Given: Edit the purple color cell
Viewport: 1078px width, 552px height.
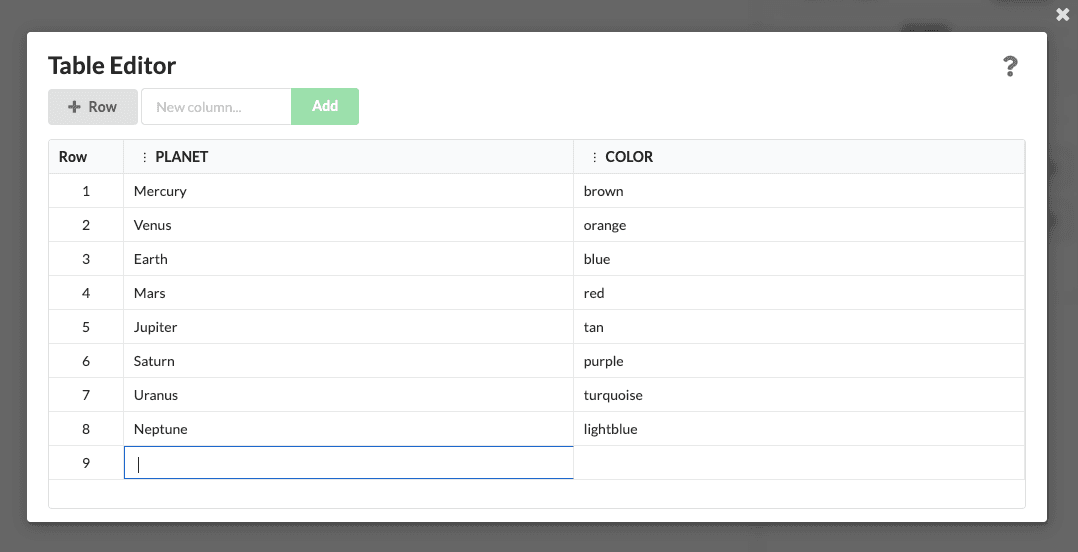Looking at the screenshot, I should 798,361.
